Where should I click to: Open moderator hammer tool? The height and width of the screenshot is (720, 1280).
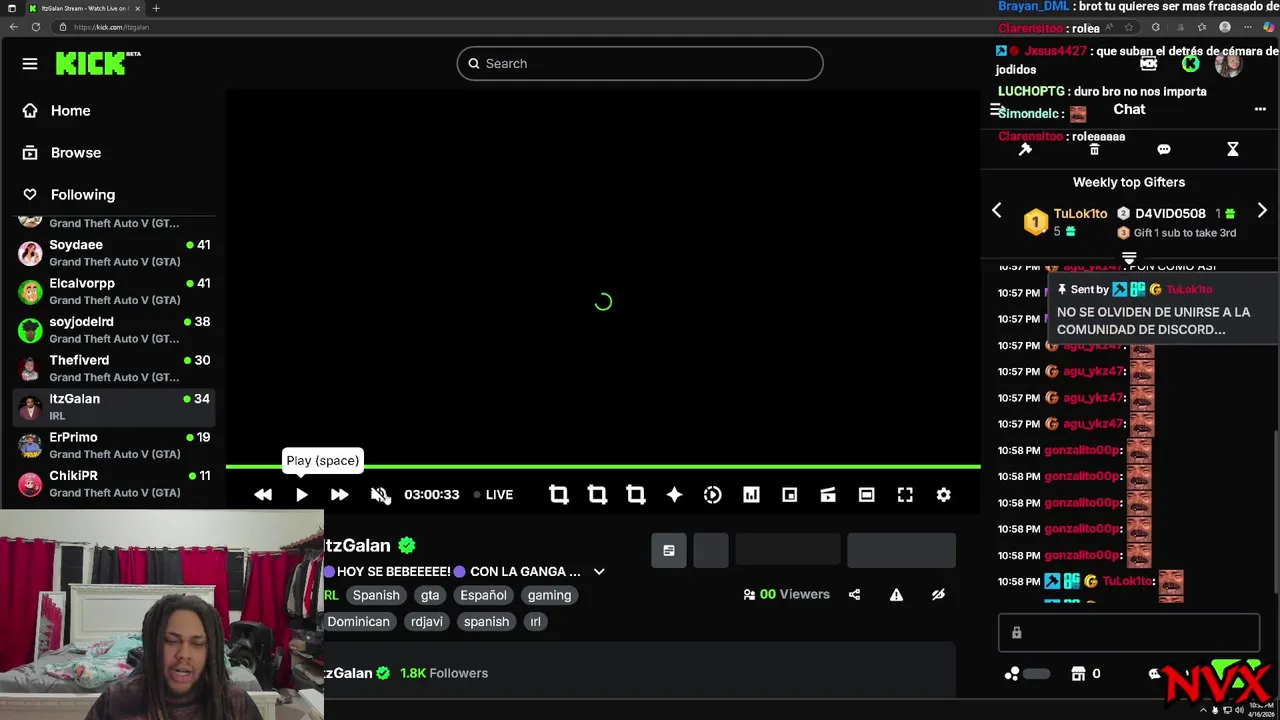1025,149
